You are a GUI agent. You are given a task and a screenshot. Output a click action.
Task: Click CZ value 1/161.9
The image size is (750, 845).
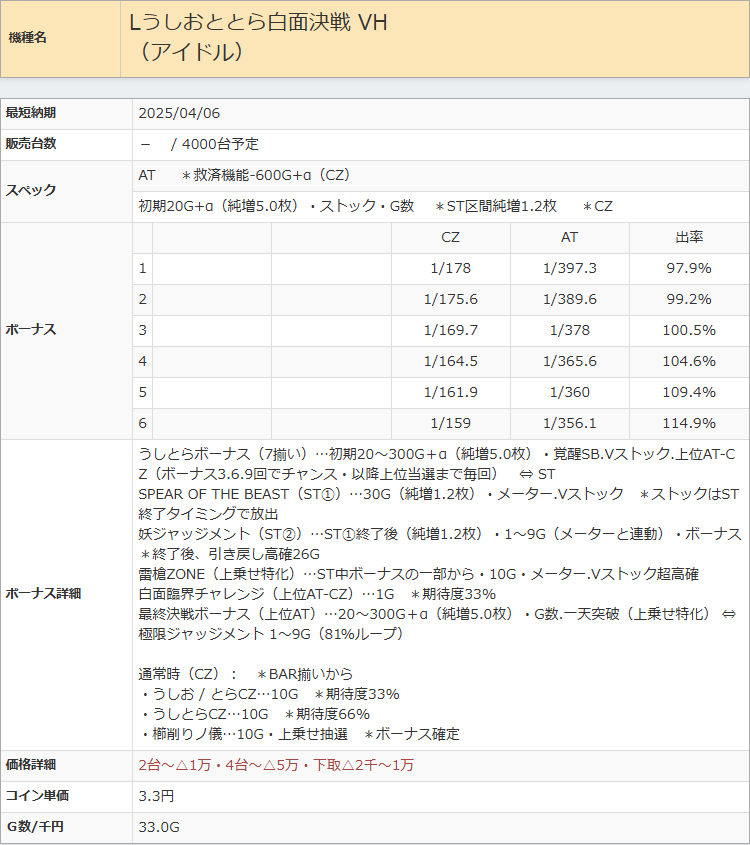[x=450, y=392]
